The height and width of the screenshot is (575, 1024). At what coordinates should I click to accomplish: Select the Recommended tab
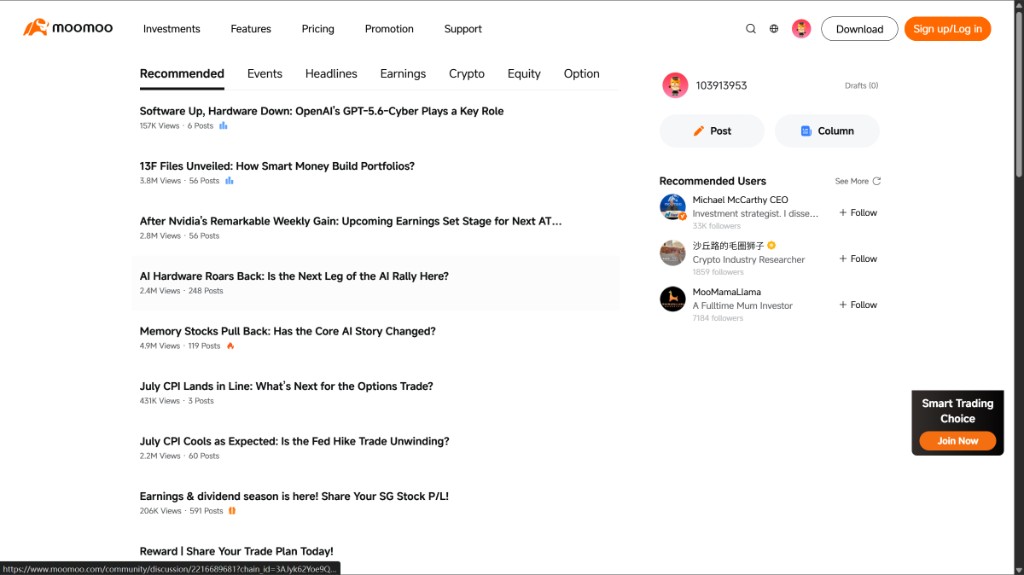tap(182, 74)
